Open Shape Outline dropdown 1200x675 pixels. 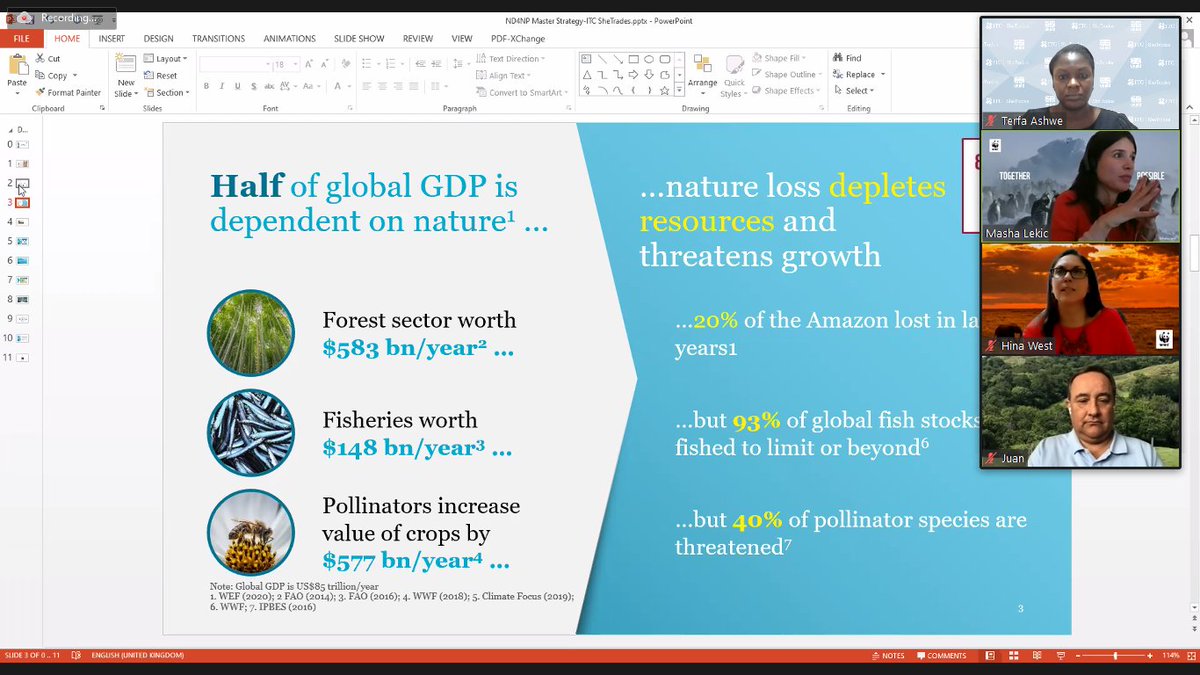click(787, 74)
